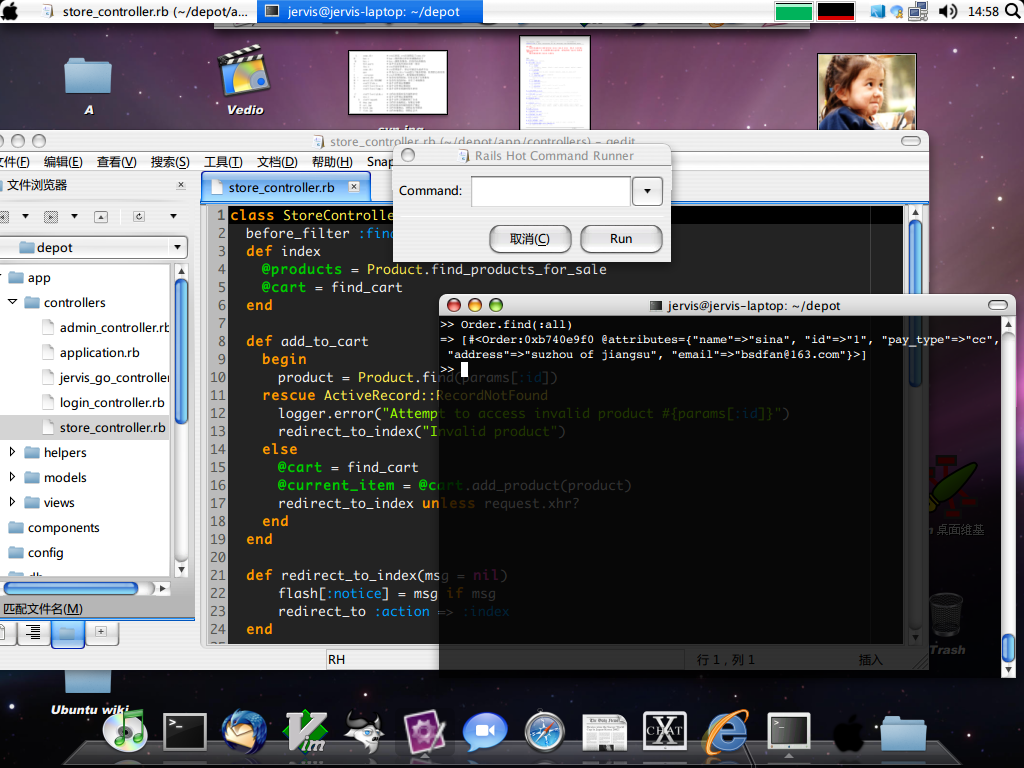
Task: Open the blue folder at the dock's end
Action: tap(903, 733)
